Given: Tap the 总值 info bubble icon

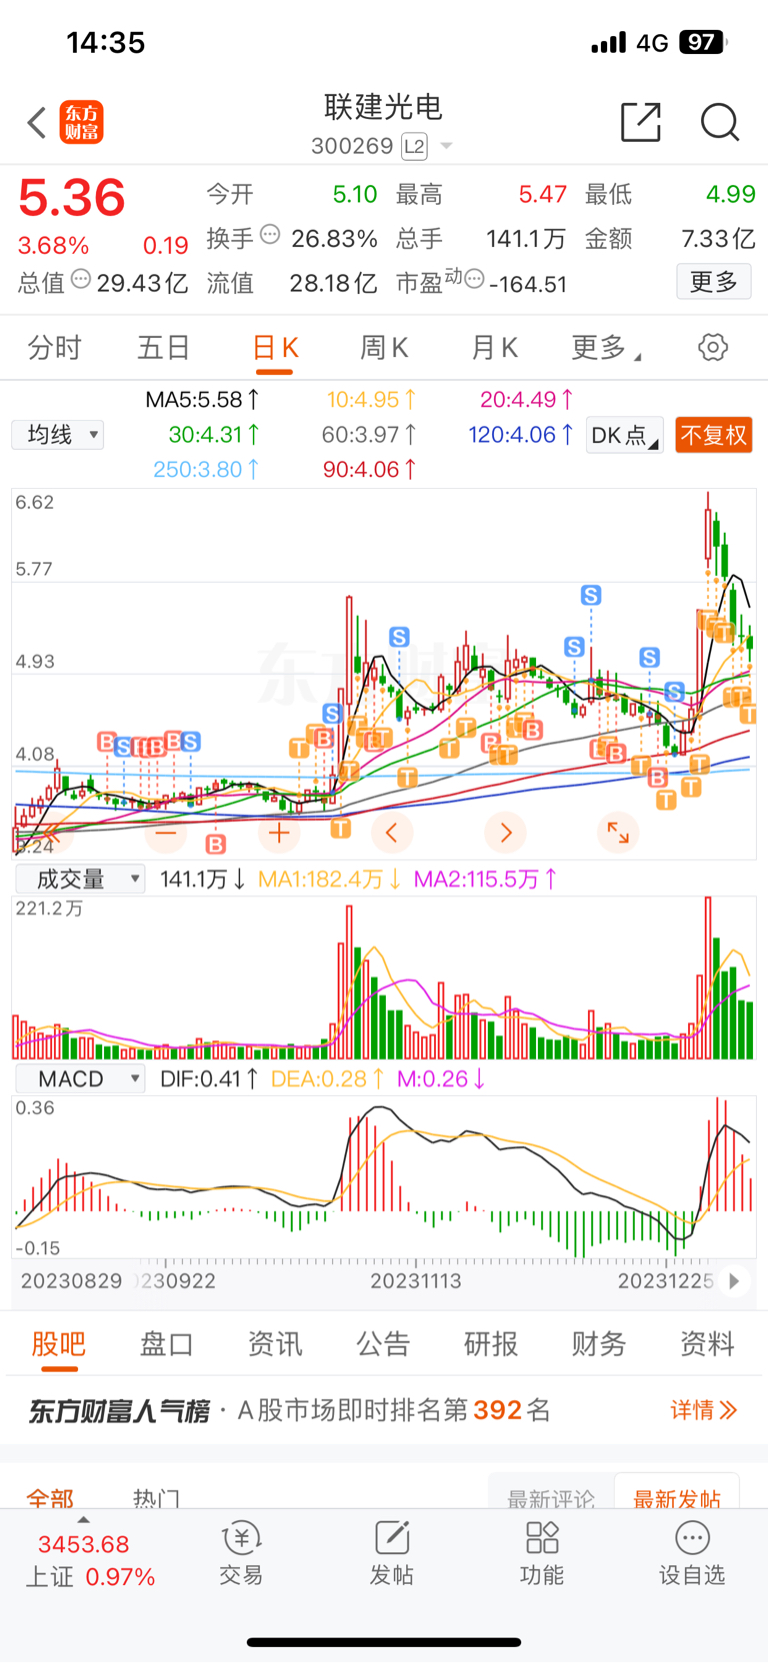Looking at the screenshot, I should 81,279.
